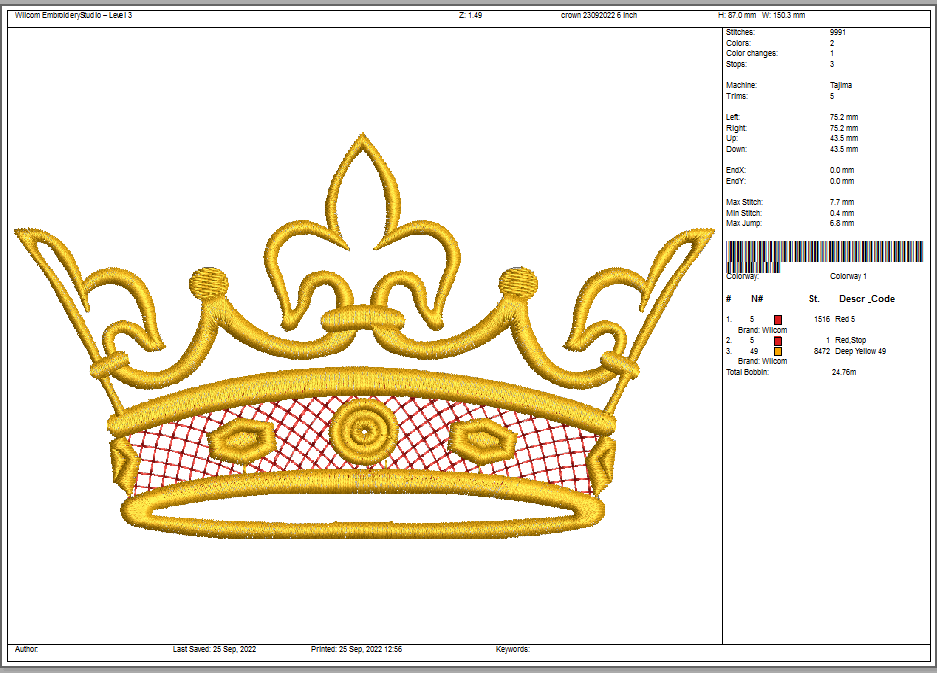The width and height of the screenshot is (937, 673).
Task: Click the Machine value Tajima
Action: point(840,86)
